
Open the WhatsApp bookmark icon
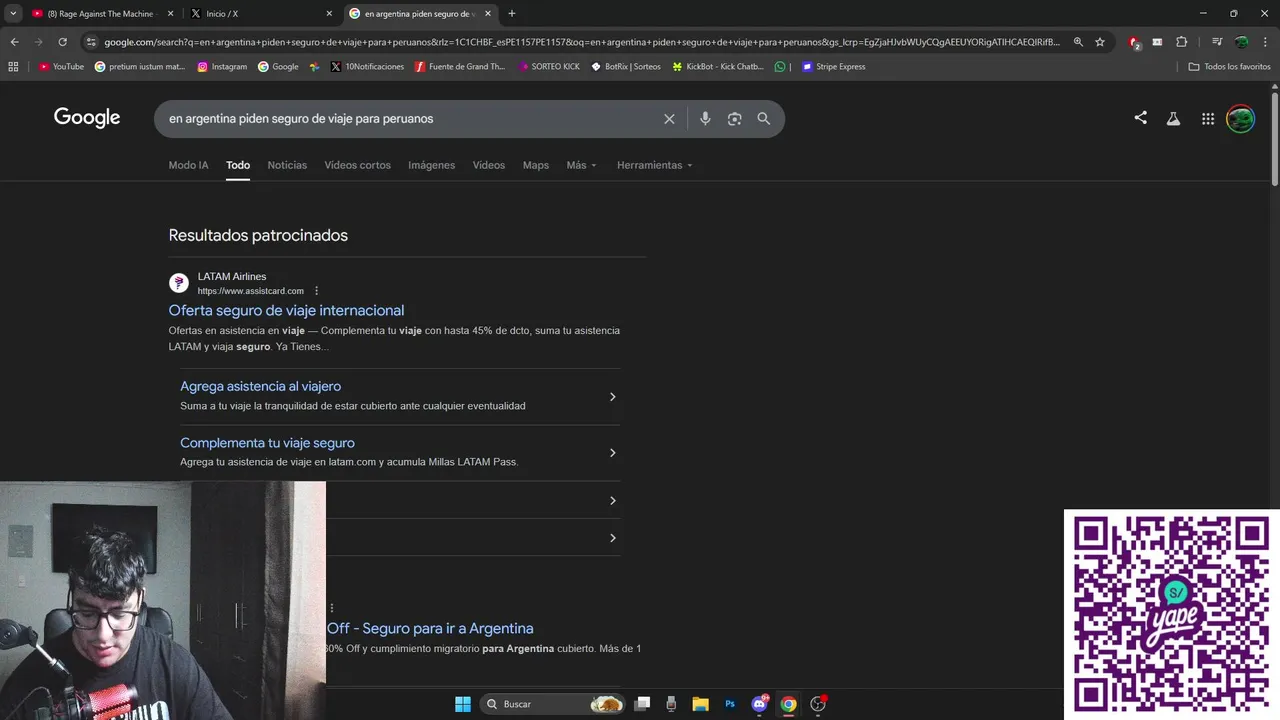pos(780,67)
